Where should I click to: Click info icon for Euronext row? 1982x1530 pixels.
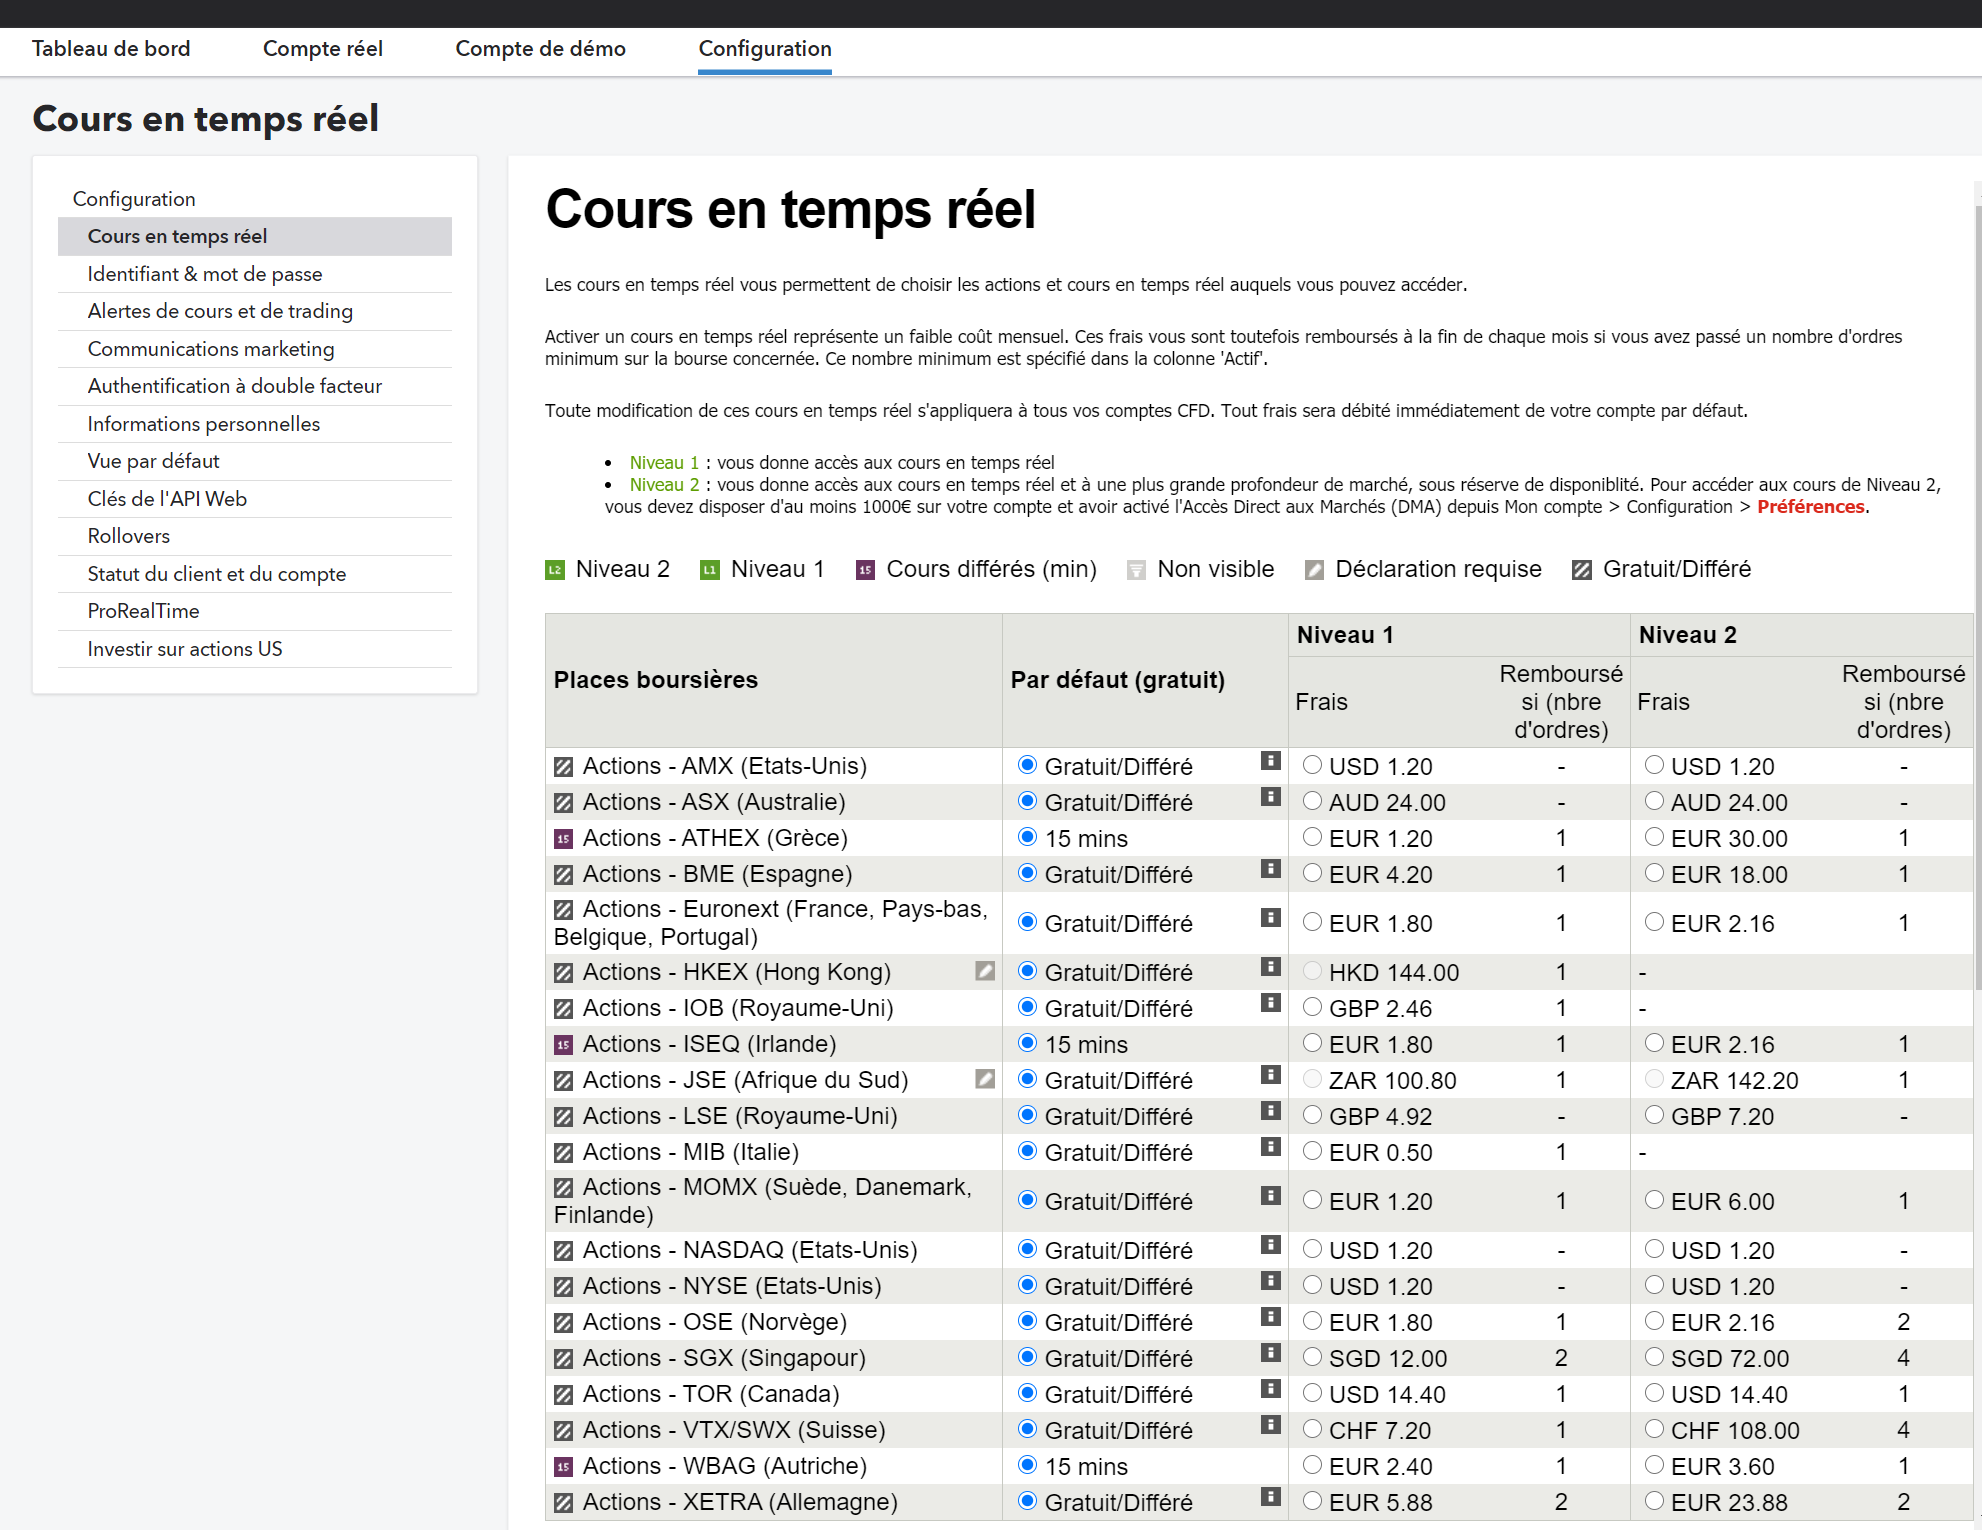tap(1270, 918)
